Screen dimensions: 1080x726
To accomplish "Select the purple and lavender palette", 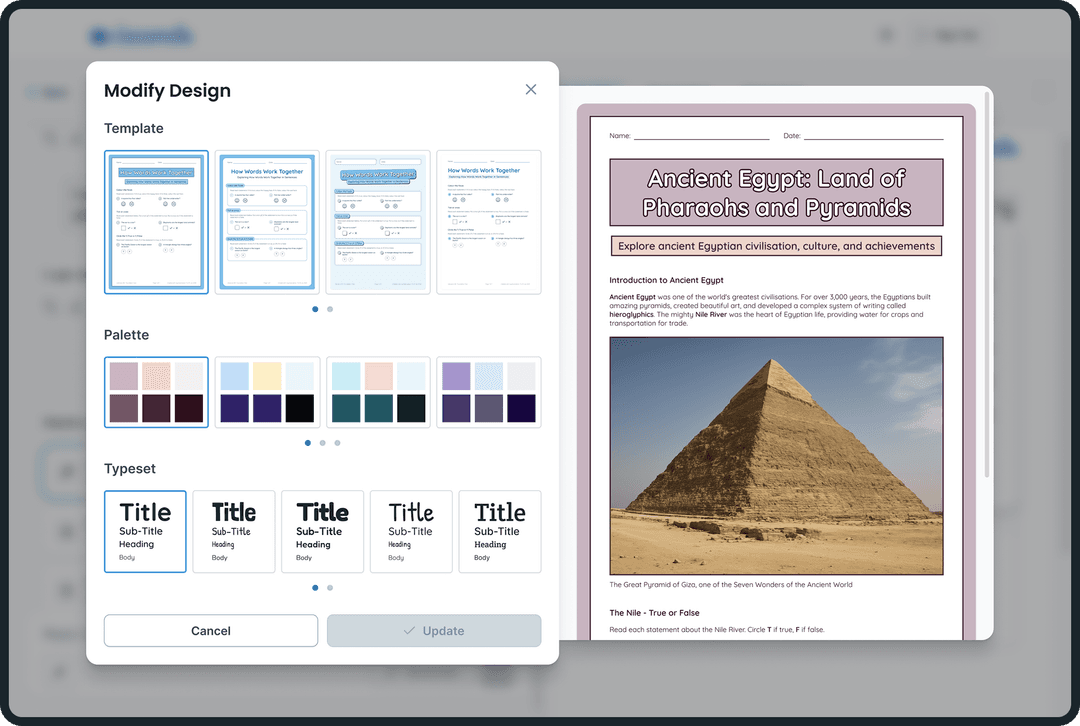I will click(489, 392).
